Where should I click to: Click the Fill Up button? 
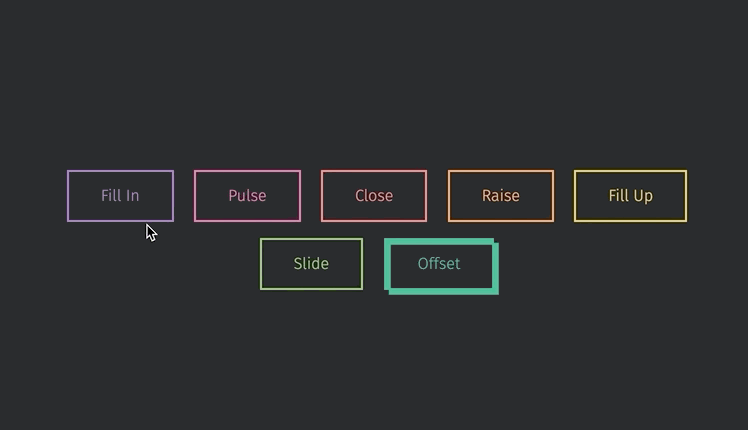click(x=631, y=196)
